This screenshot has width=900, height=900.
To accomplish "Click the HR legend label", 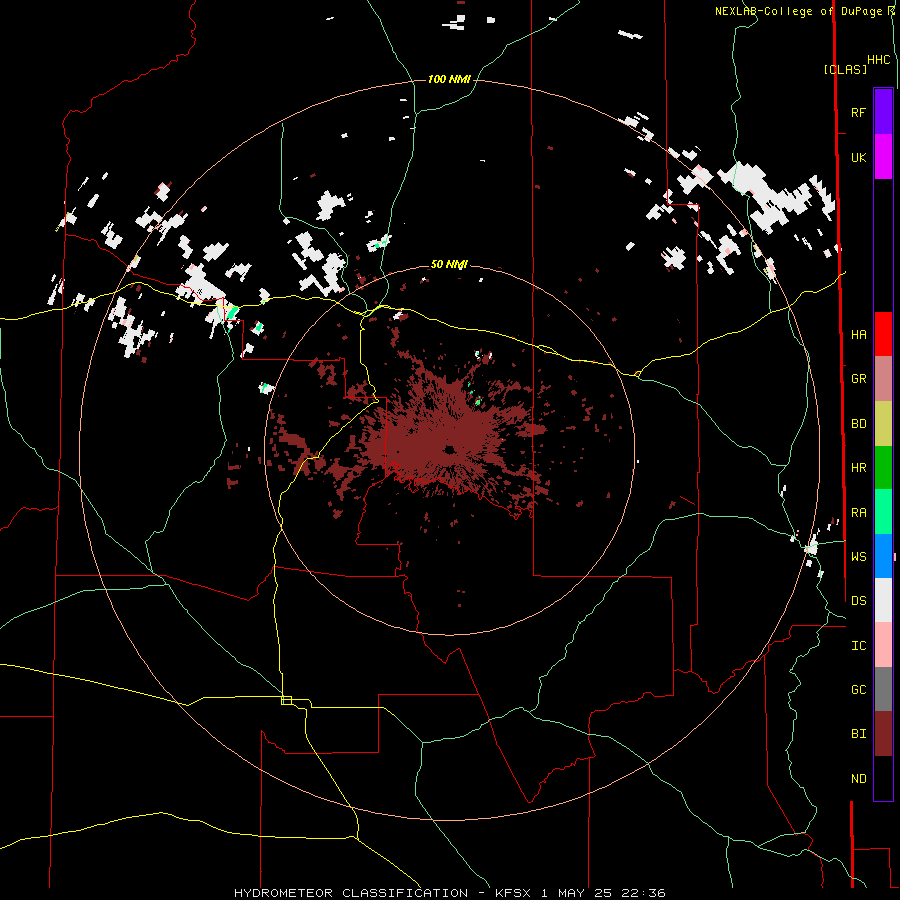I will (x=859, y=468).
